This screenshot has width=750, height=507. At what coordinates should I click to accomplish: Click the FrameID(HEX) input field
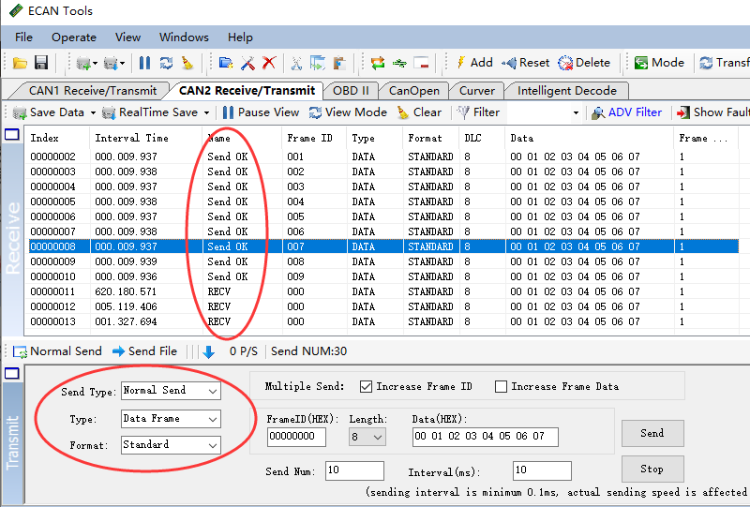click(296, 437)
